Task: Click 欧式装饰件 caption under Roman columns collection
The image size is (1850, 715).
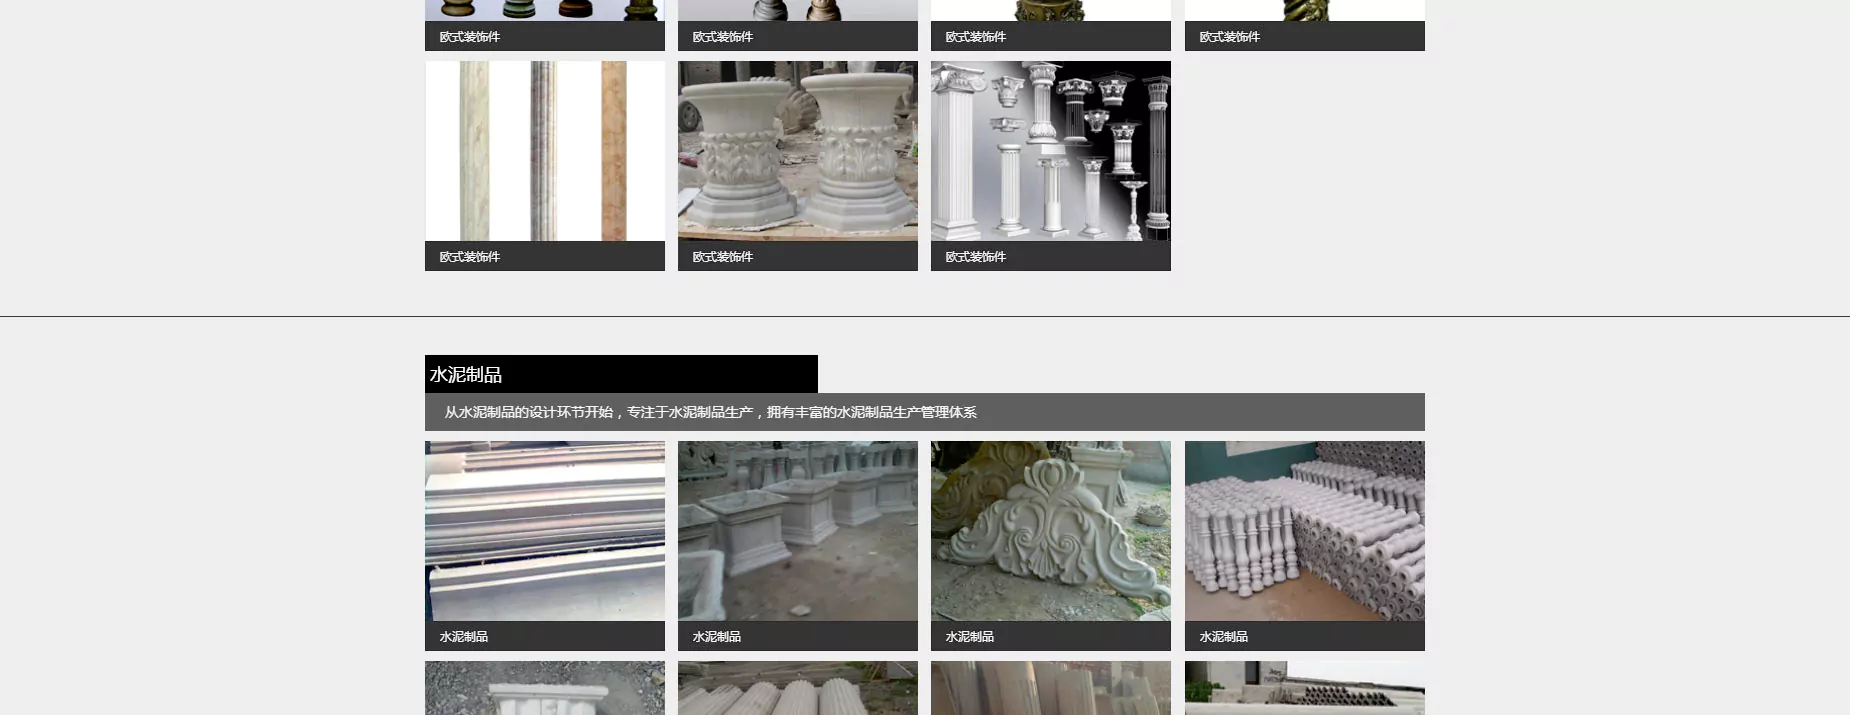Action: 976,257
